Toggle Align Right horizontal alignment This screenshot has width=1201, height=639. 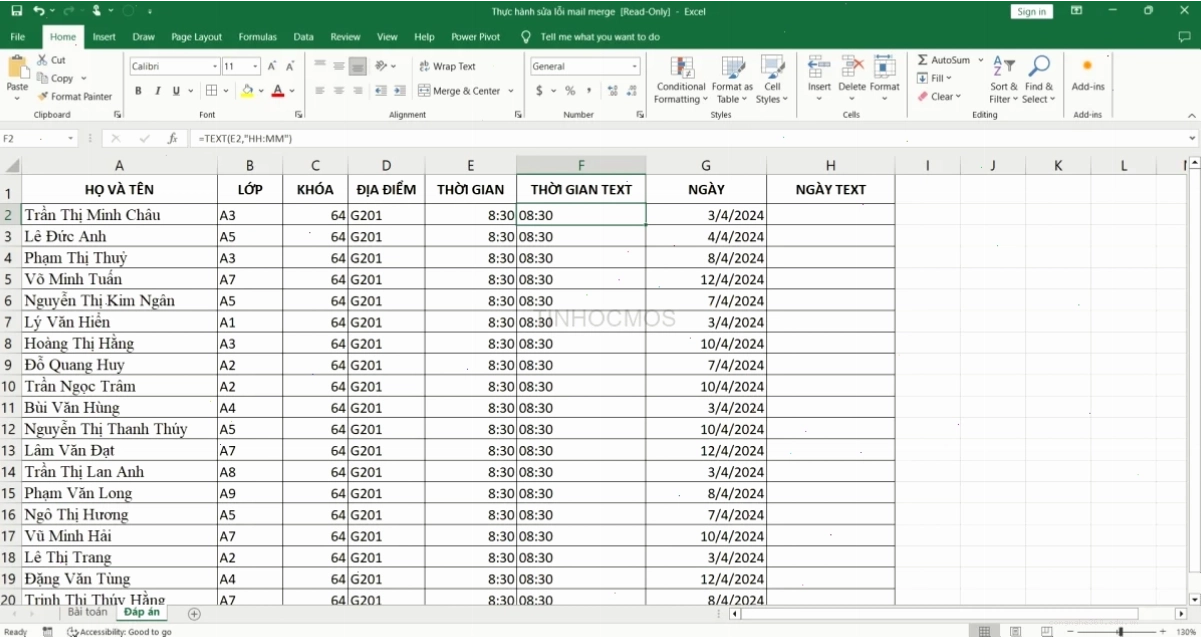coord(358,90)
